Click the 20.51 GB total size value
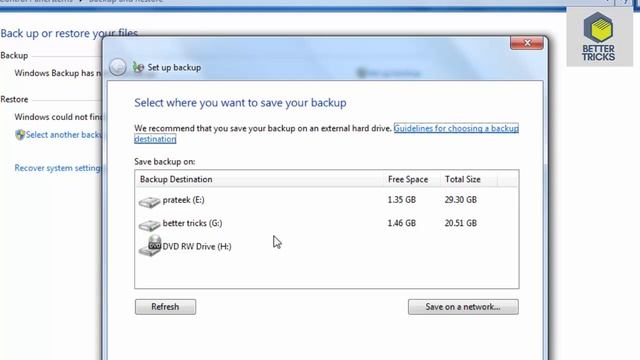The width and height of the screenshot is (640, 360). click(460, 223)
